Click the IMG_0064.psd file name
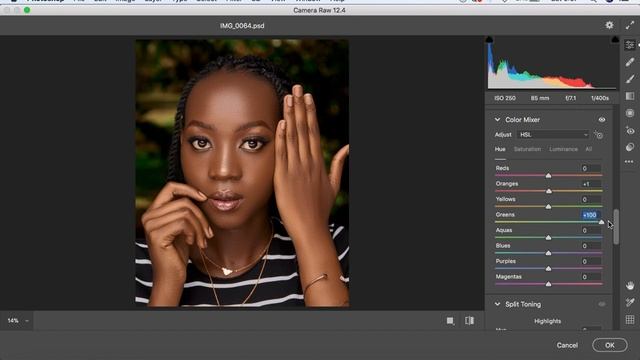The width and height of the screenshot is (640, 360). [x=242, y=26]
